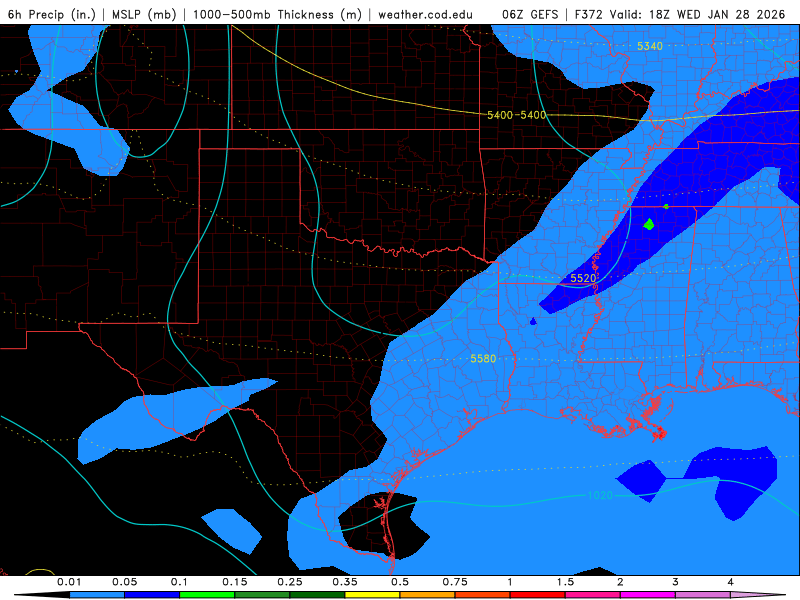Click the legend value 4
This screenshot has height=600, width=800.
click(x=730, y=582)
